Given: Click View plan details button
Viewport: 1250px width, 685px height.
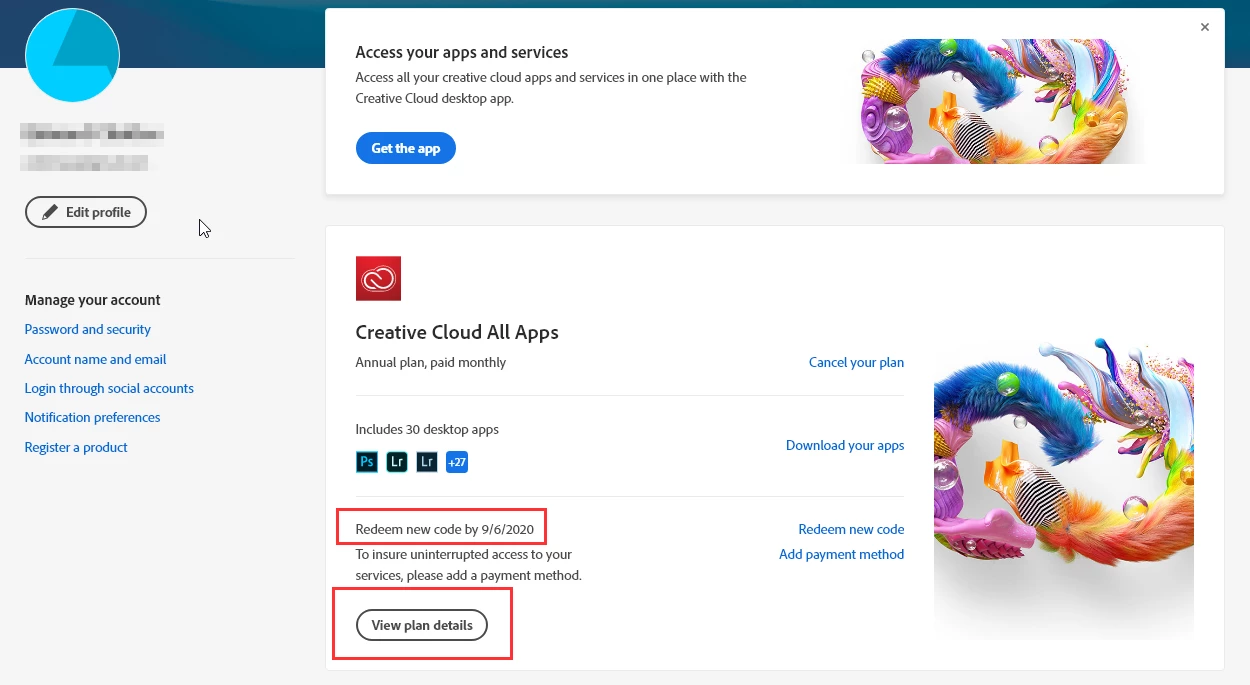Looking at the screenshot, I should (x=422, y=625).
